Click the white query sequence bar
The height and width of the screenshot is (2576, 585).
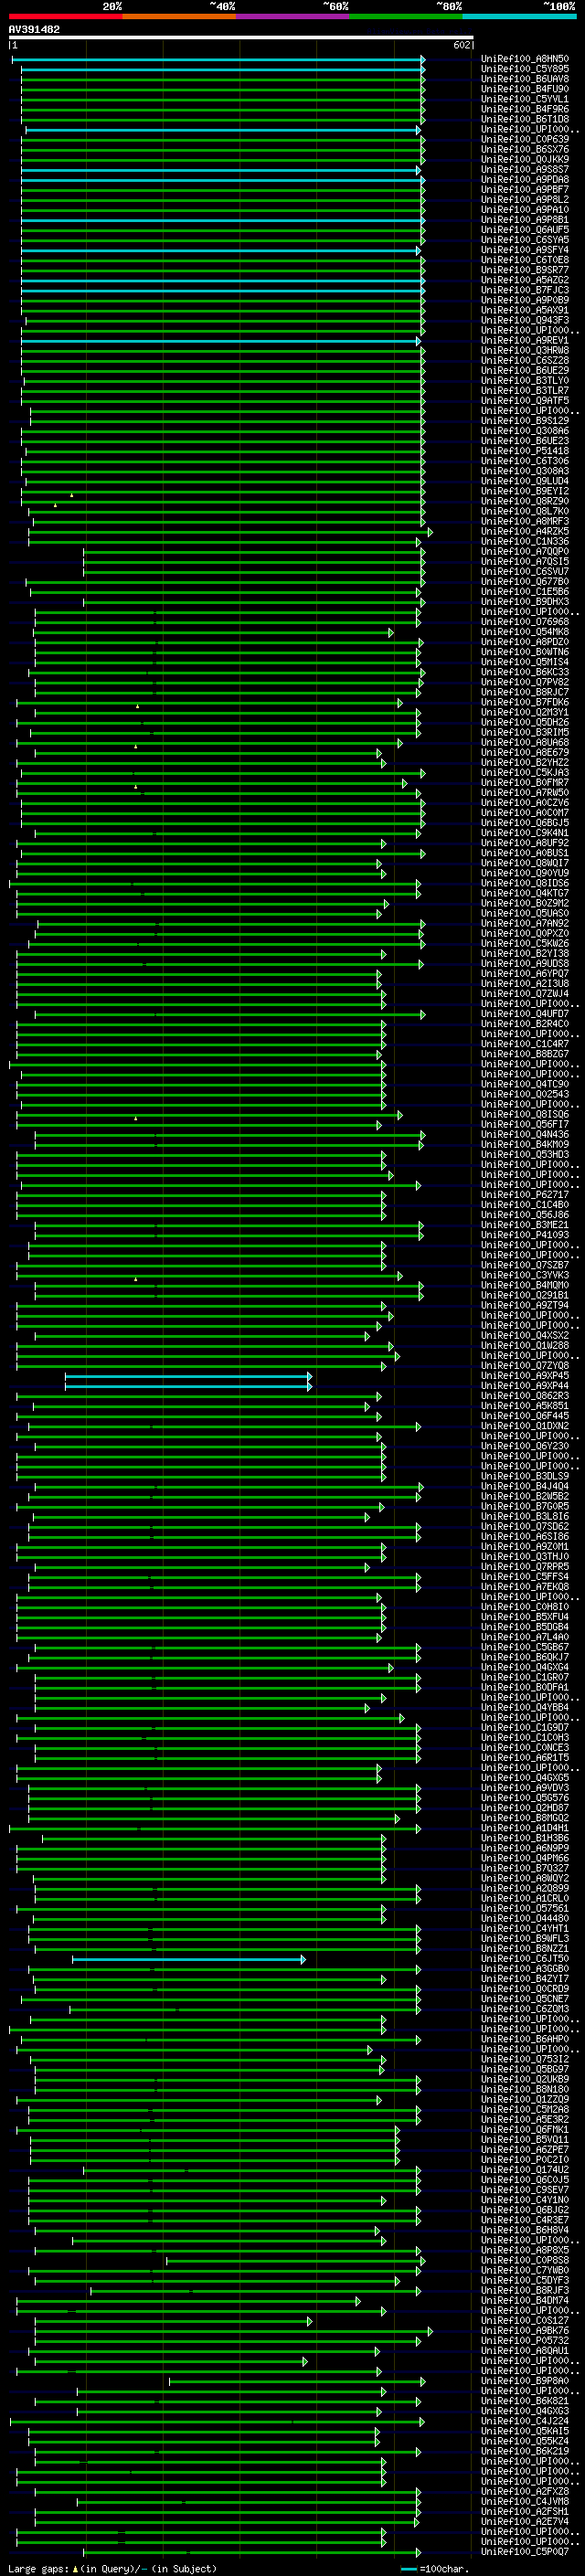[x=241, y=37]
